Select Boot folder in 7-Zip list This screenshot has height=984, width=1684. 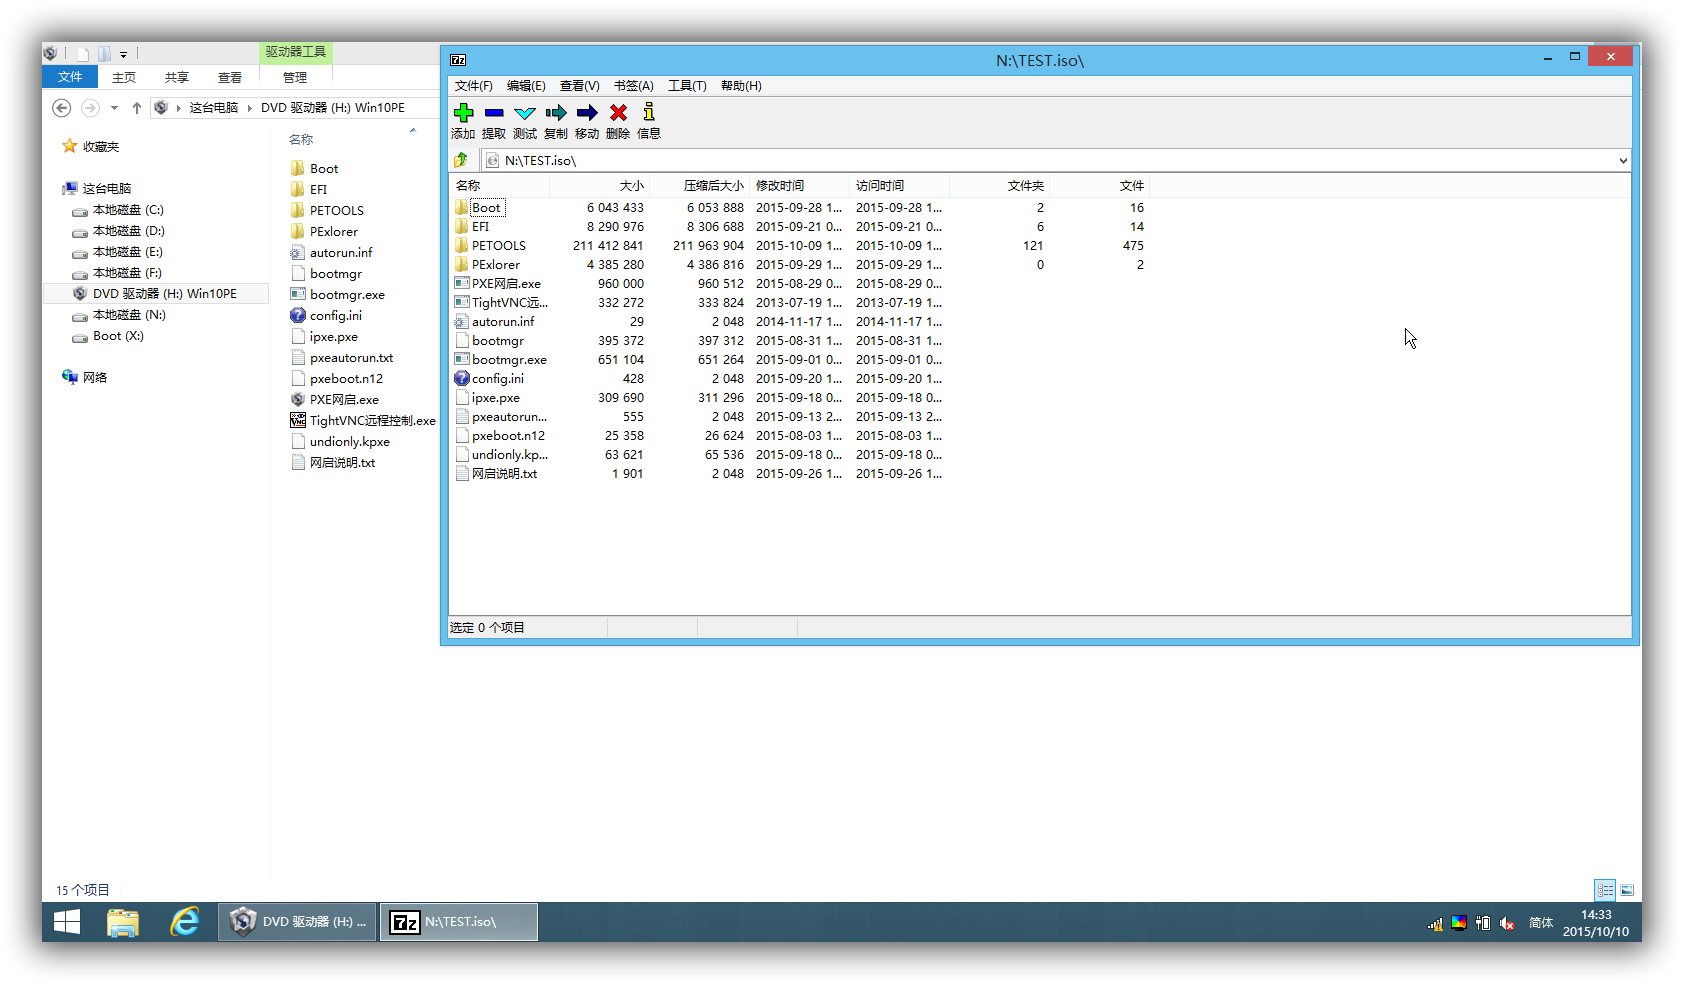click(x=487, y=208)
